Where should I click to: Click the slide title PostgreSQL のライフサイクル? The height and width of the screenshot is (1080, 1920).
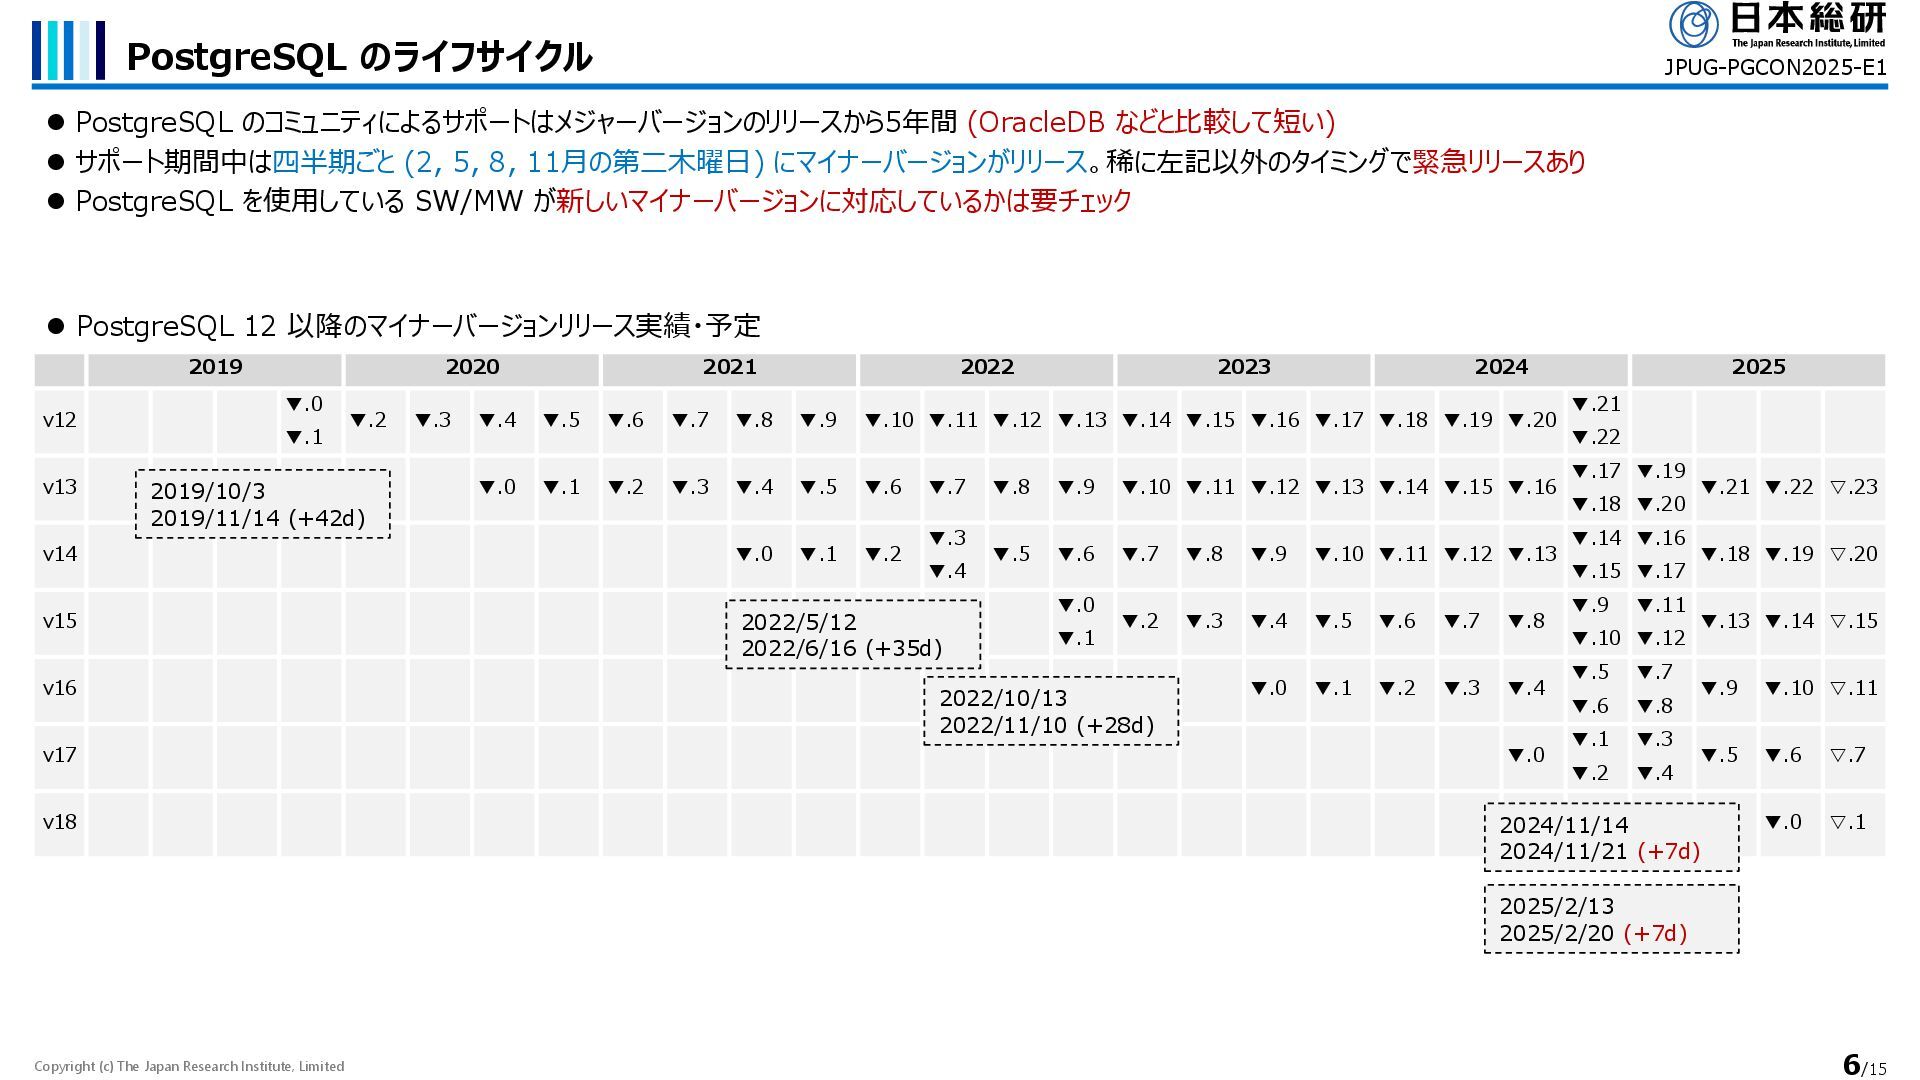[x=359, y=57]
